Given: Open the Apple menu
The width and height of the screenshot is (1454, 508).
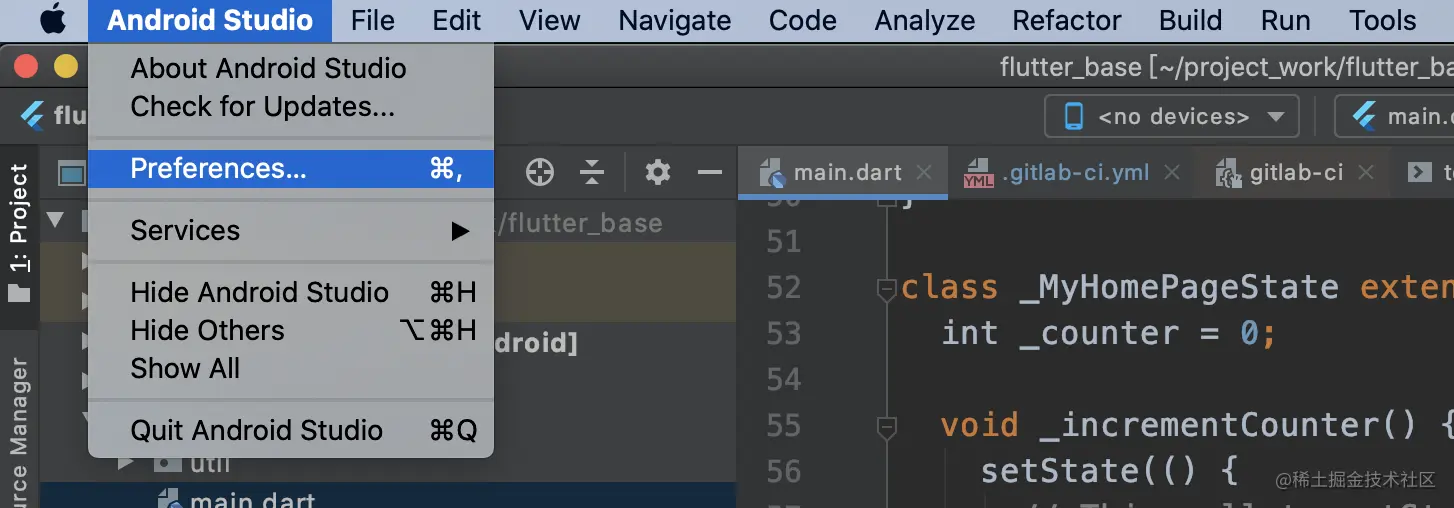Looking at the screenshot, I should (x=52, y=20).
